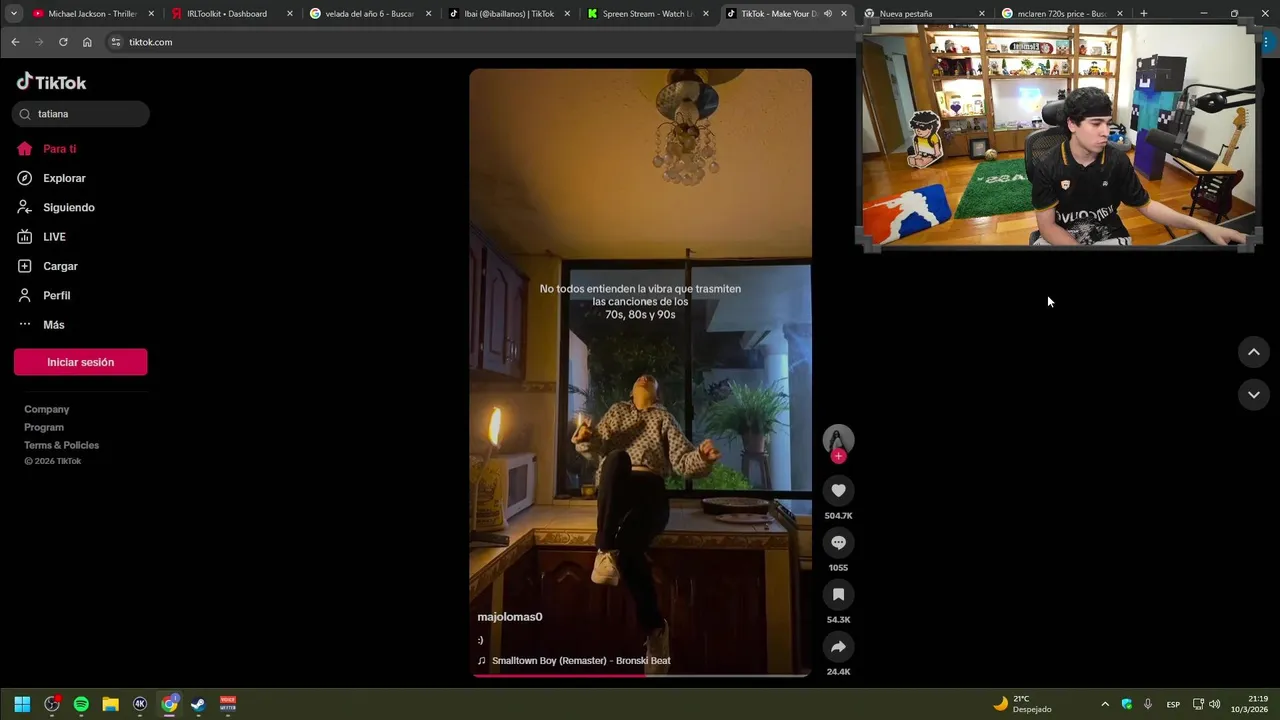Screen dimensions: 1280x720
Task: Show hidden system tray icons
Action: 1105,704
